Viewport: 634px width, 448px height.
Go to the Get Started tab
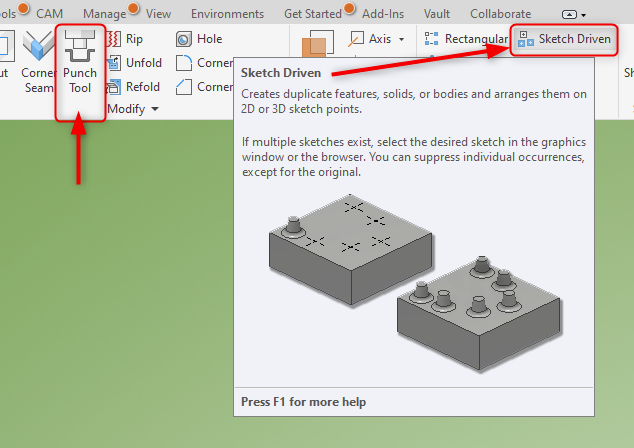tap(313, 14)
